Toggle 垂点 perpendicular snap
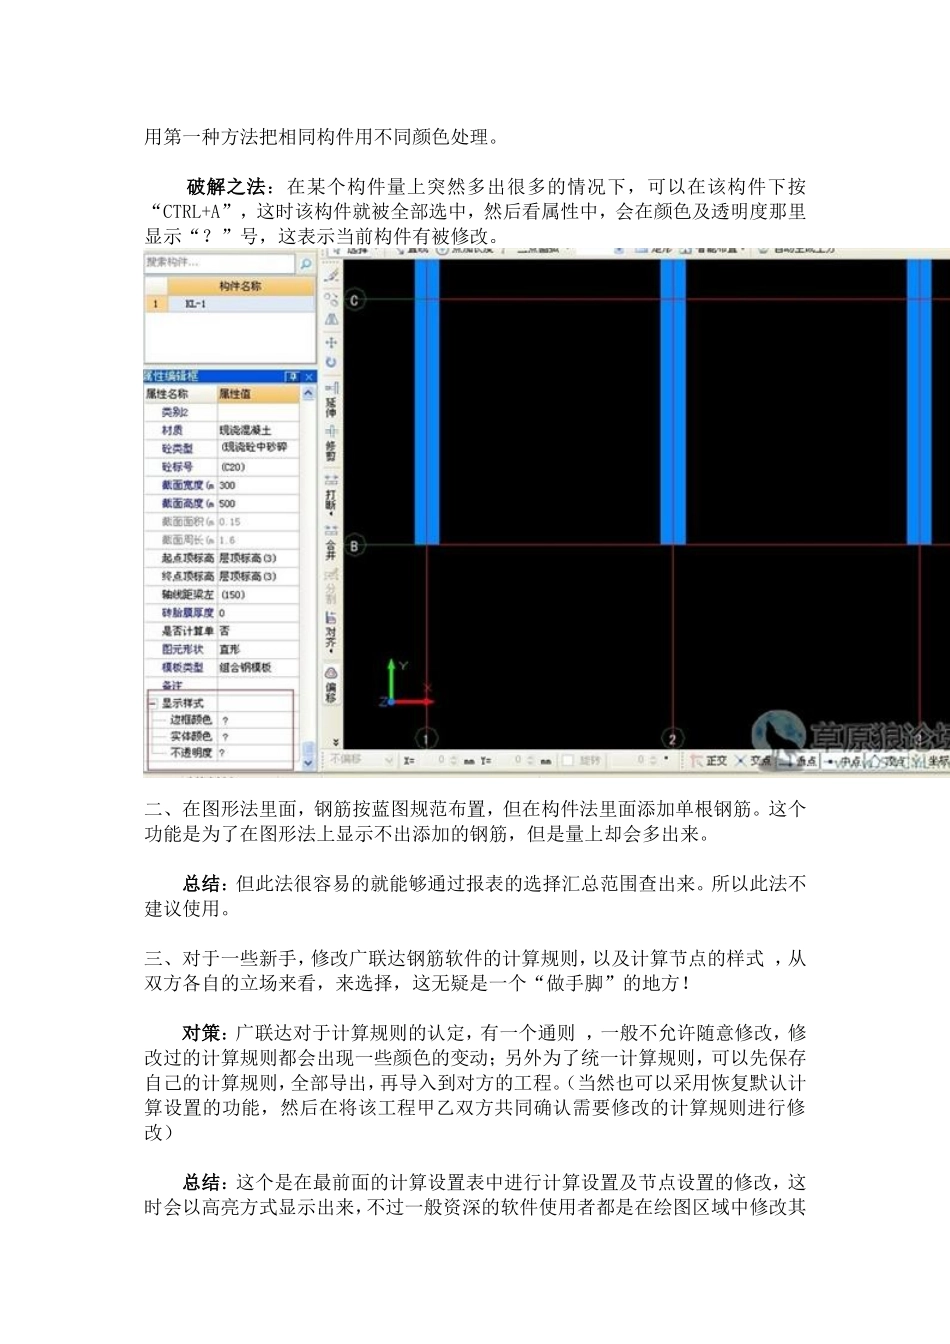This screenshot has width=950, height=1344. tap(799, 761)
